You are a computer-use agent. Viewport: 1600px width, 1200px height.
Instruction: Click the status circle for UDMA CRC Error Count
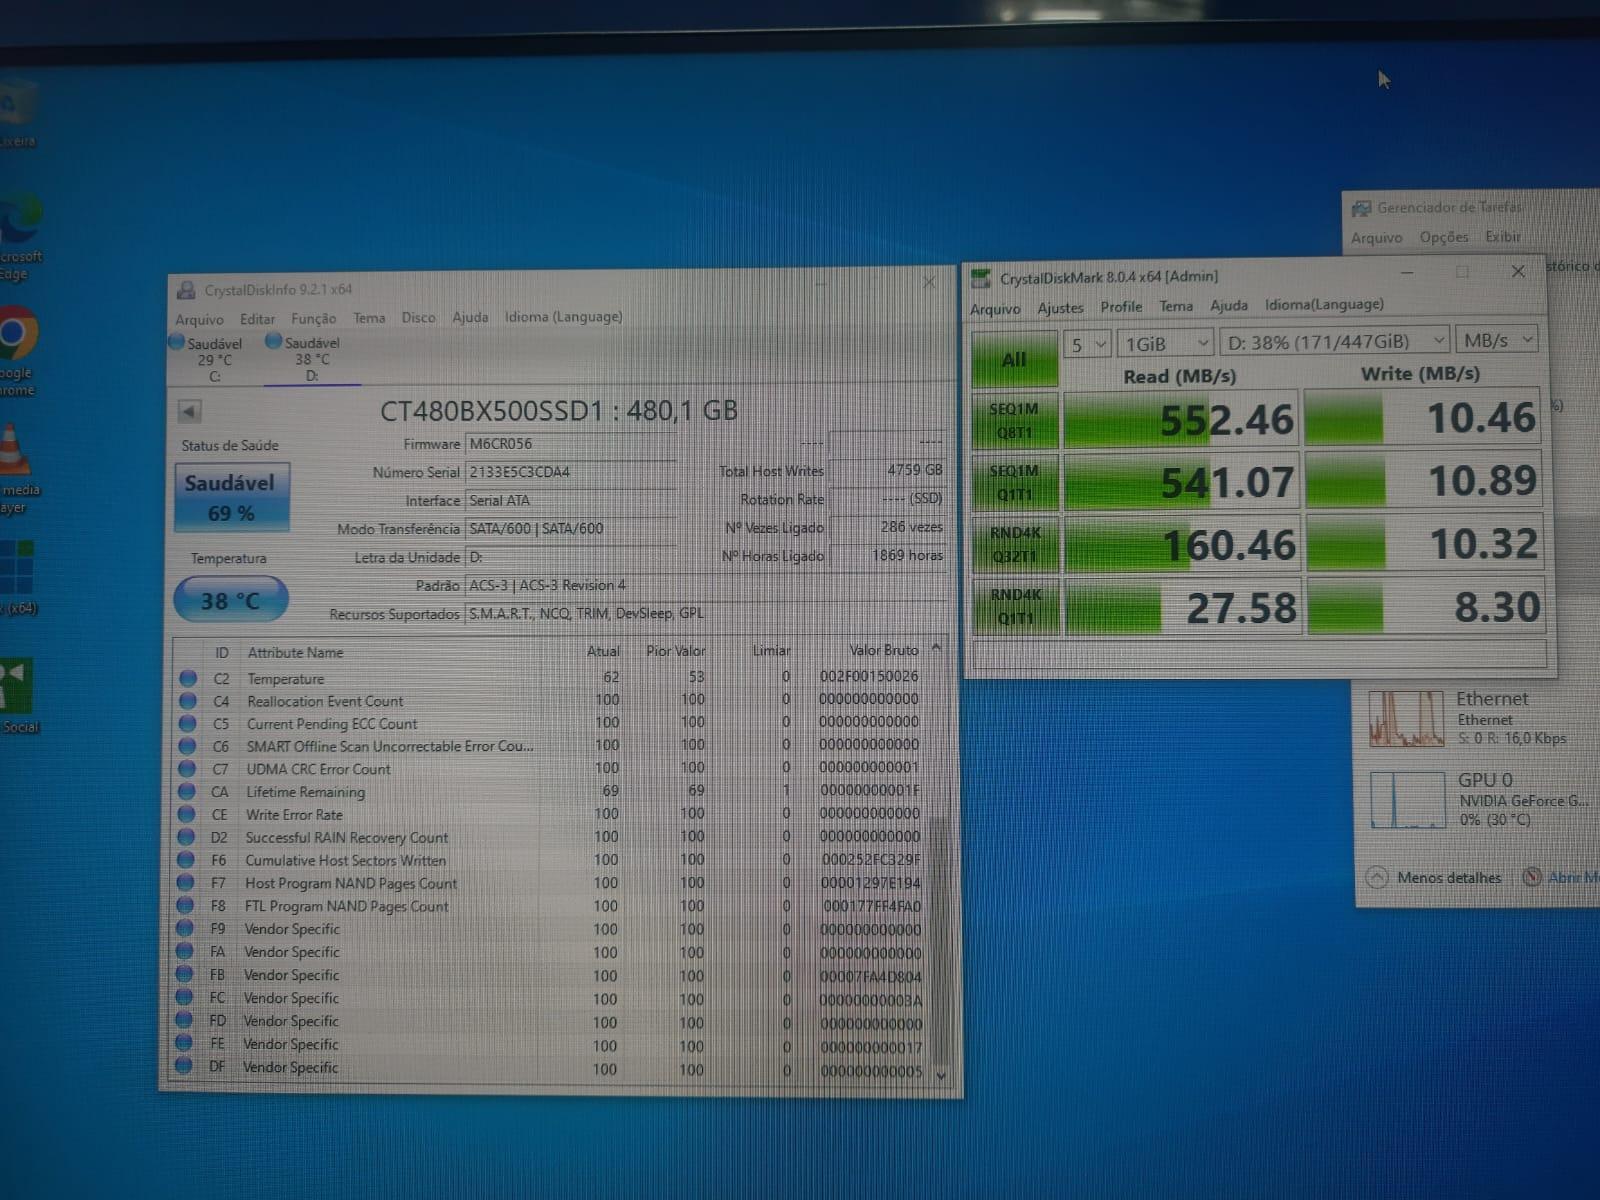click(186, 769)
